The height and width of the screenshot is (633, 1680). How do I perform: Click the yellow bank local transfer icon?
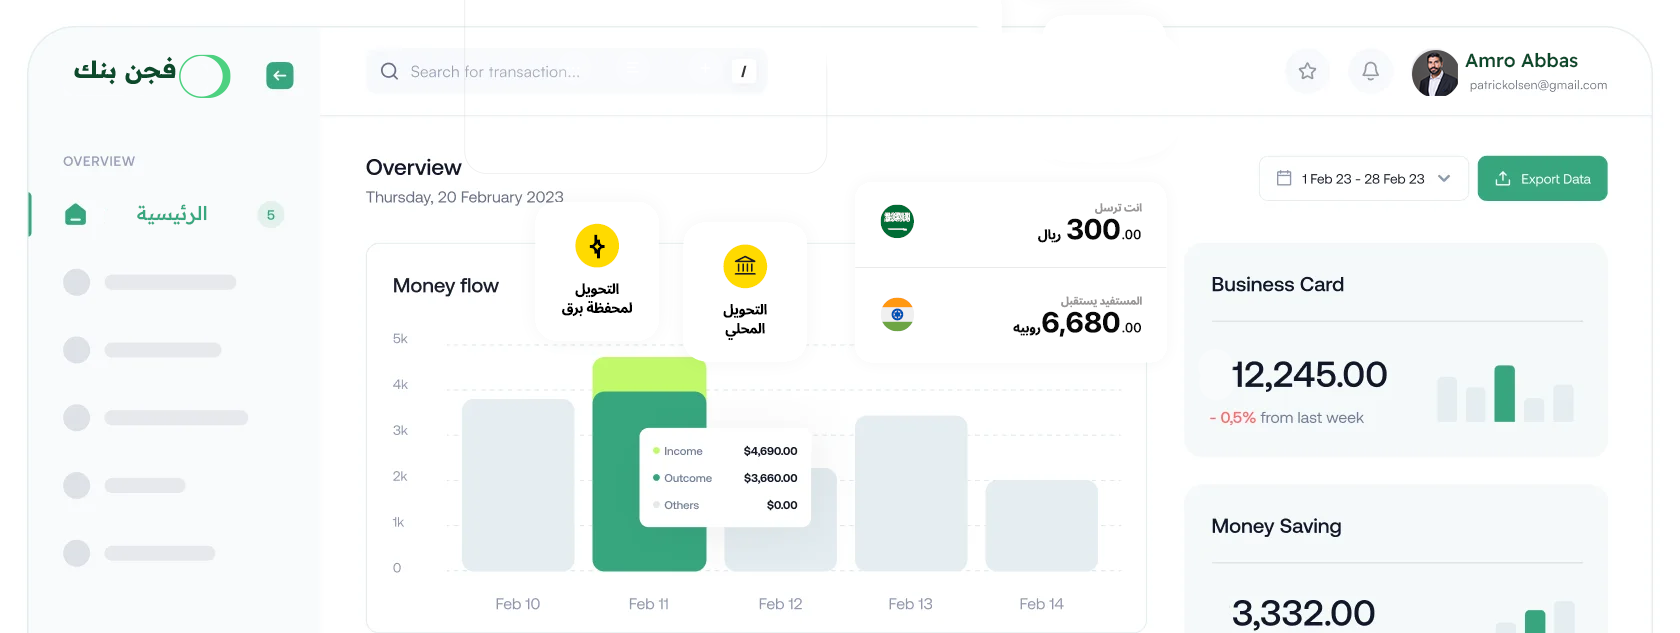click(x=745, y=266)
